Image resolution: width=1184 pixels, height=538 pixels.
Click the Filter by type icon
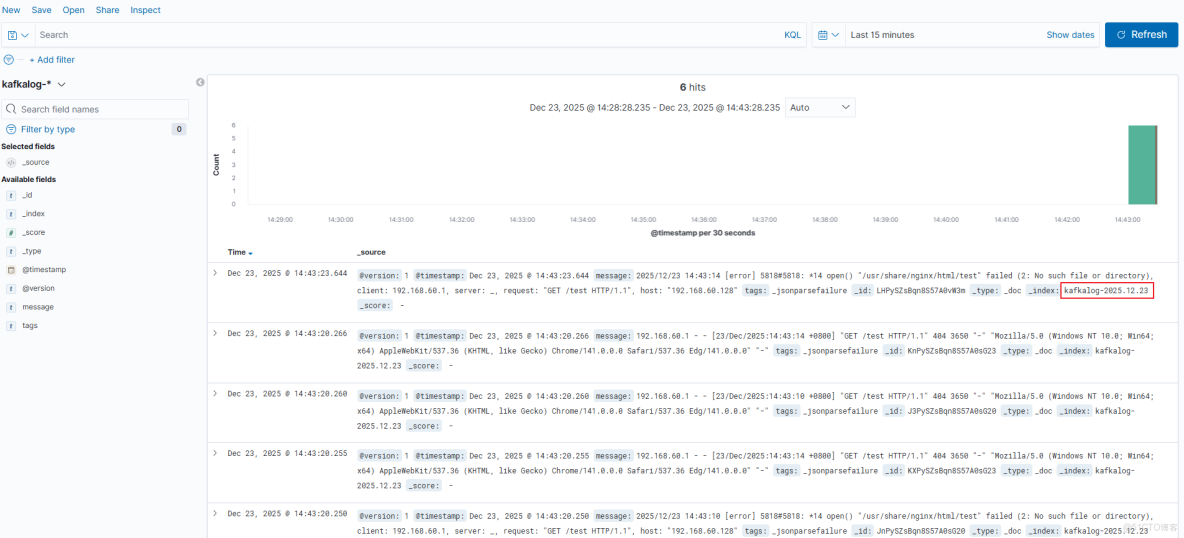11,129
